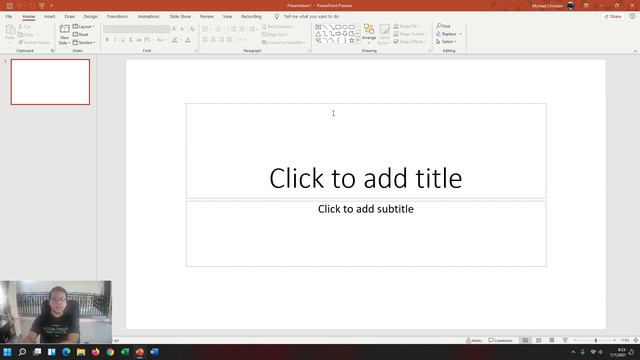The image size is (640, 360).
Task: Click the Tell me what you want to do box
Action: [311, 16]
